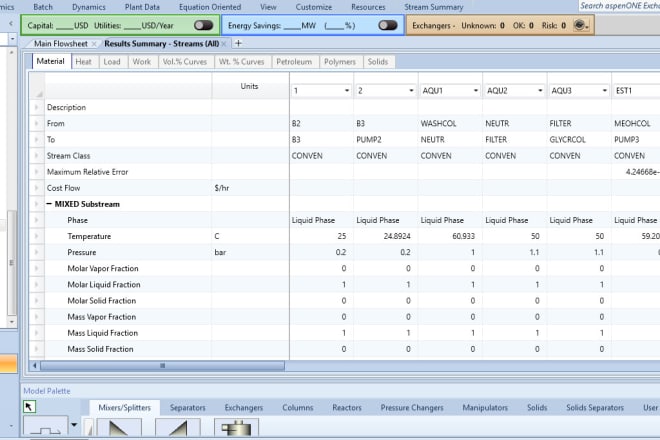Select the FSplit block icon
The height and width of the screenshot is (440, 660).
point(178,428)
